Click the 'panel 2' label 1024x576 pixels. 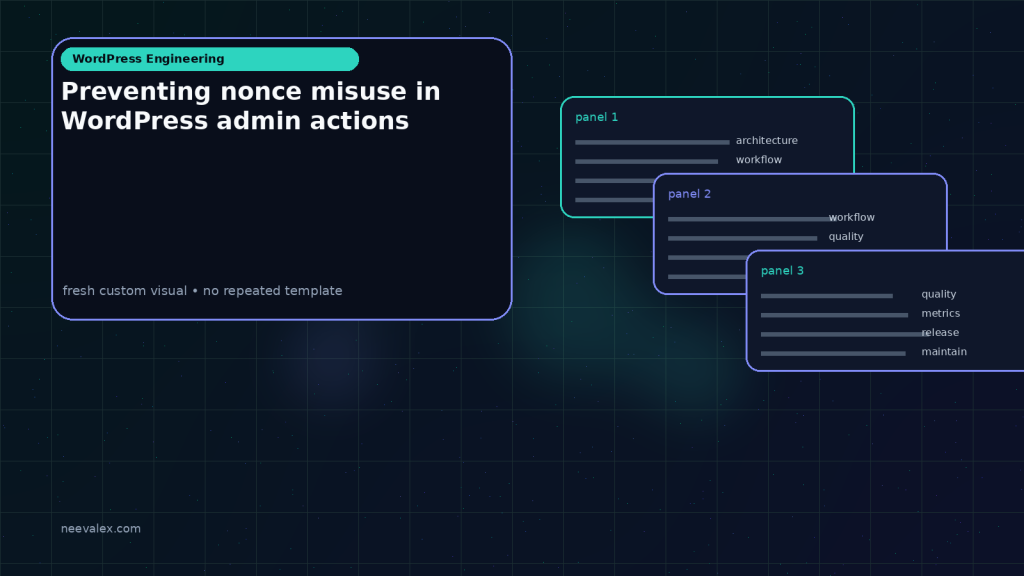[689, 194]
